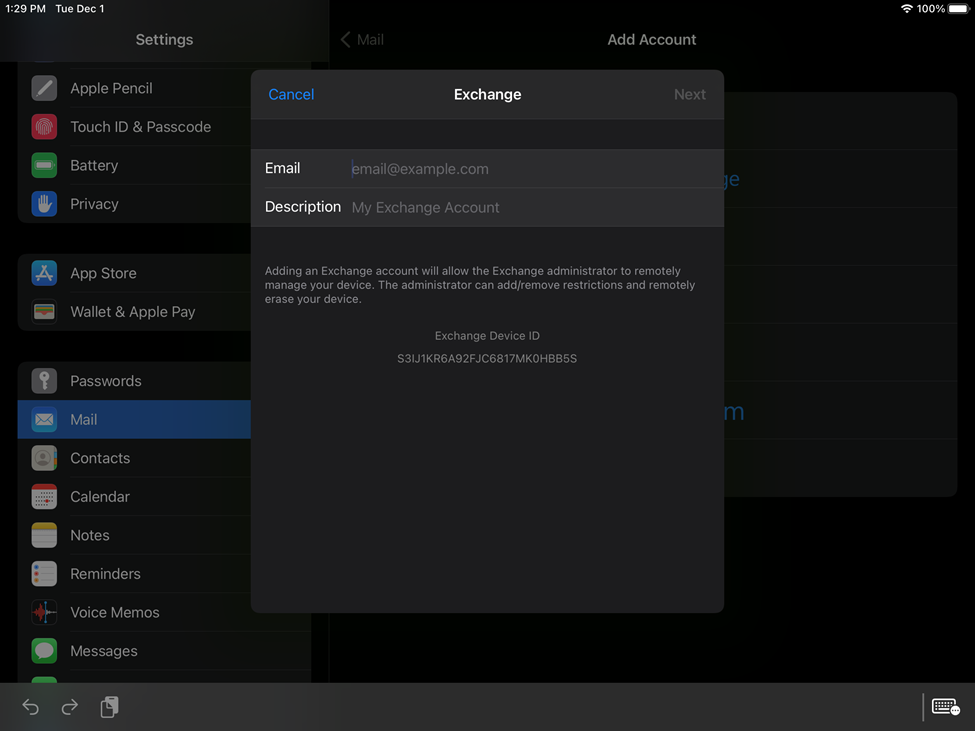
Task: Tap the Apple Pencil icon in Settings
Action: tap(44, 88)
